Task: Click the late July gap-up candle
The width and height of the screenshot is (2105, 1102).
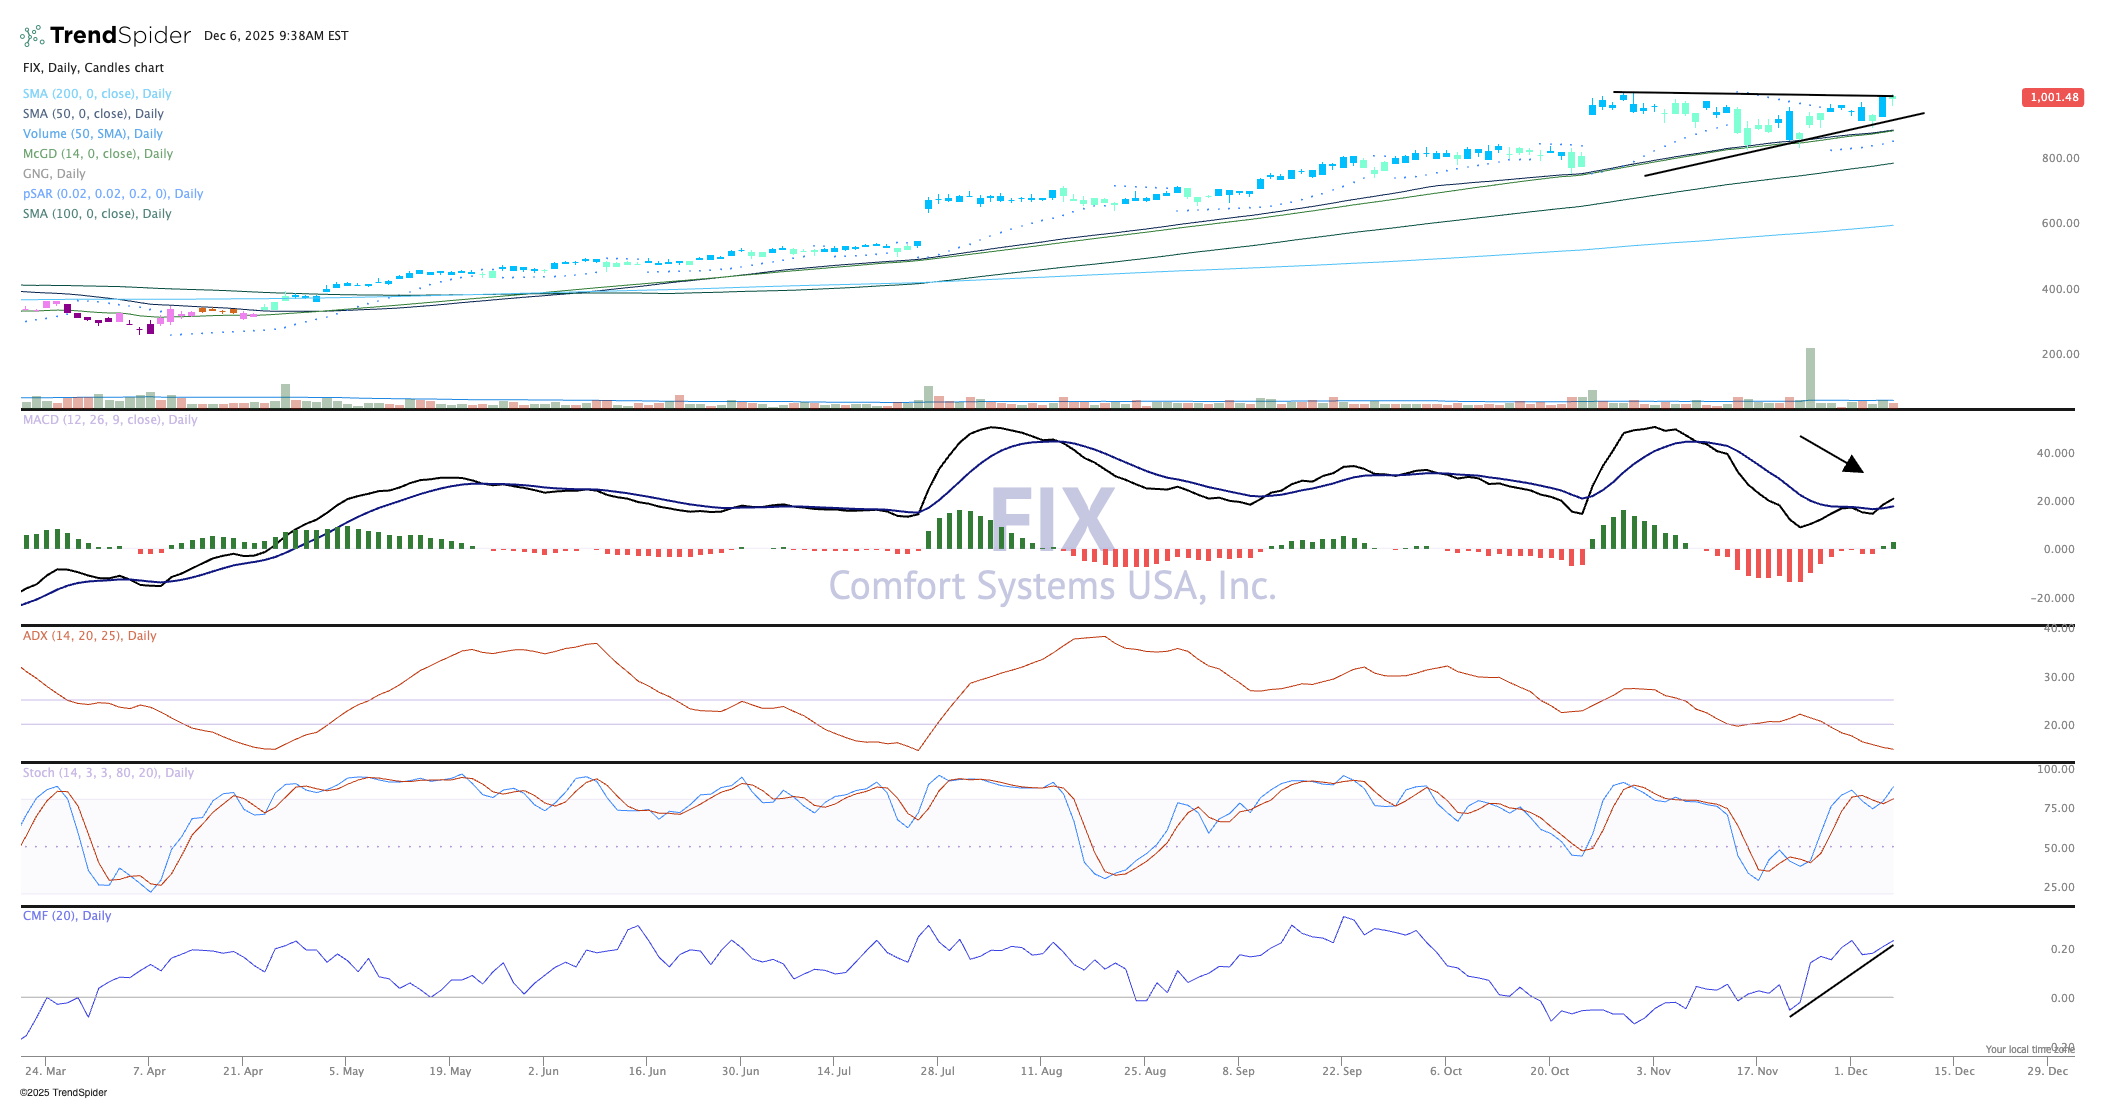Action: [929, 203]
